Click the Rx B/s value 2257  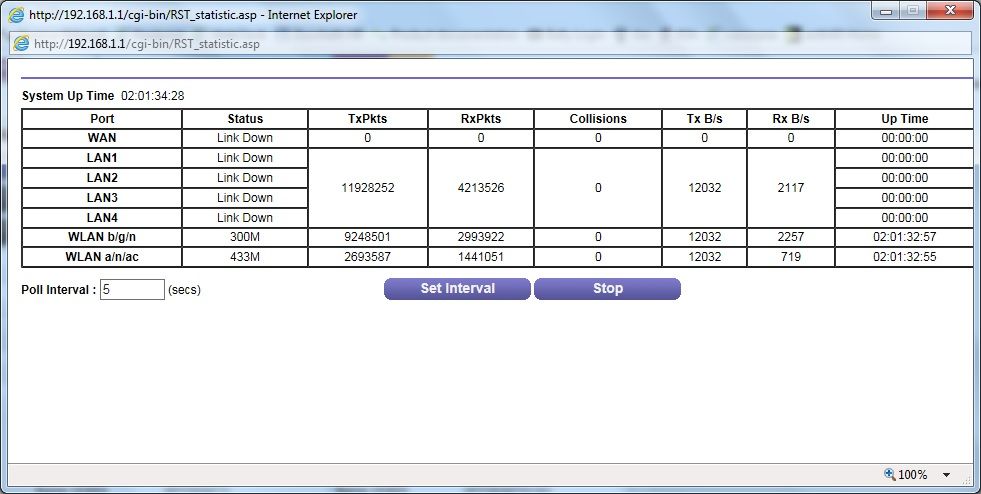(x=791, y=238)
